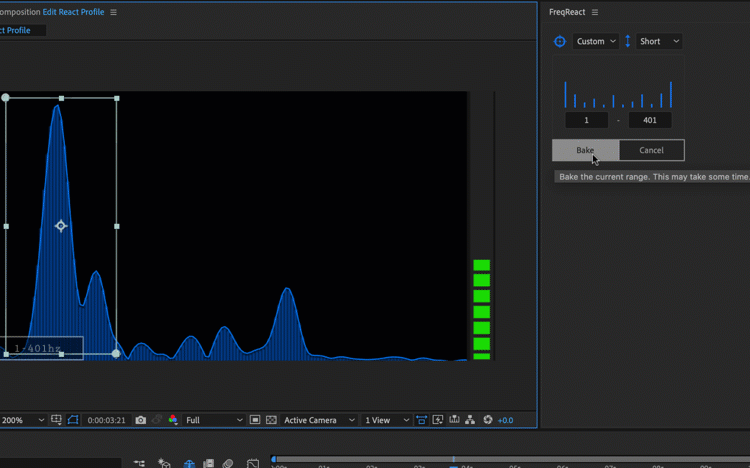
Task: Click the Fast Previews icon
Action: click(438, 420)
